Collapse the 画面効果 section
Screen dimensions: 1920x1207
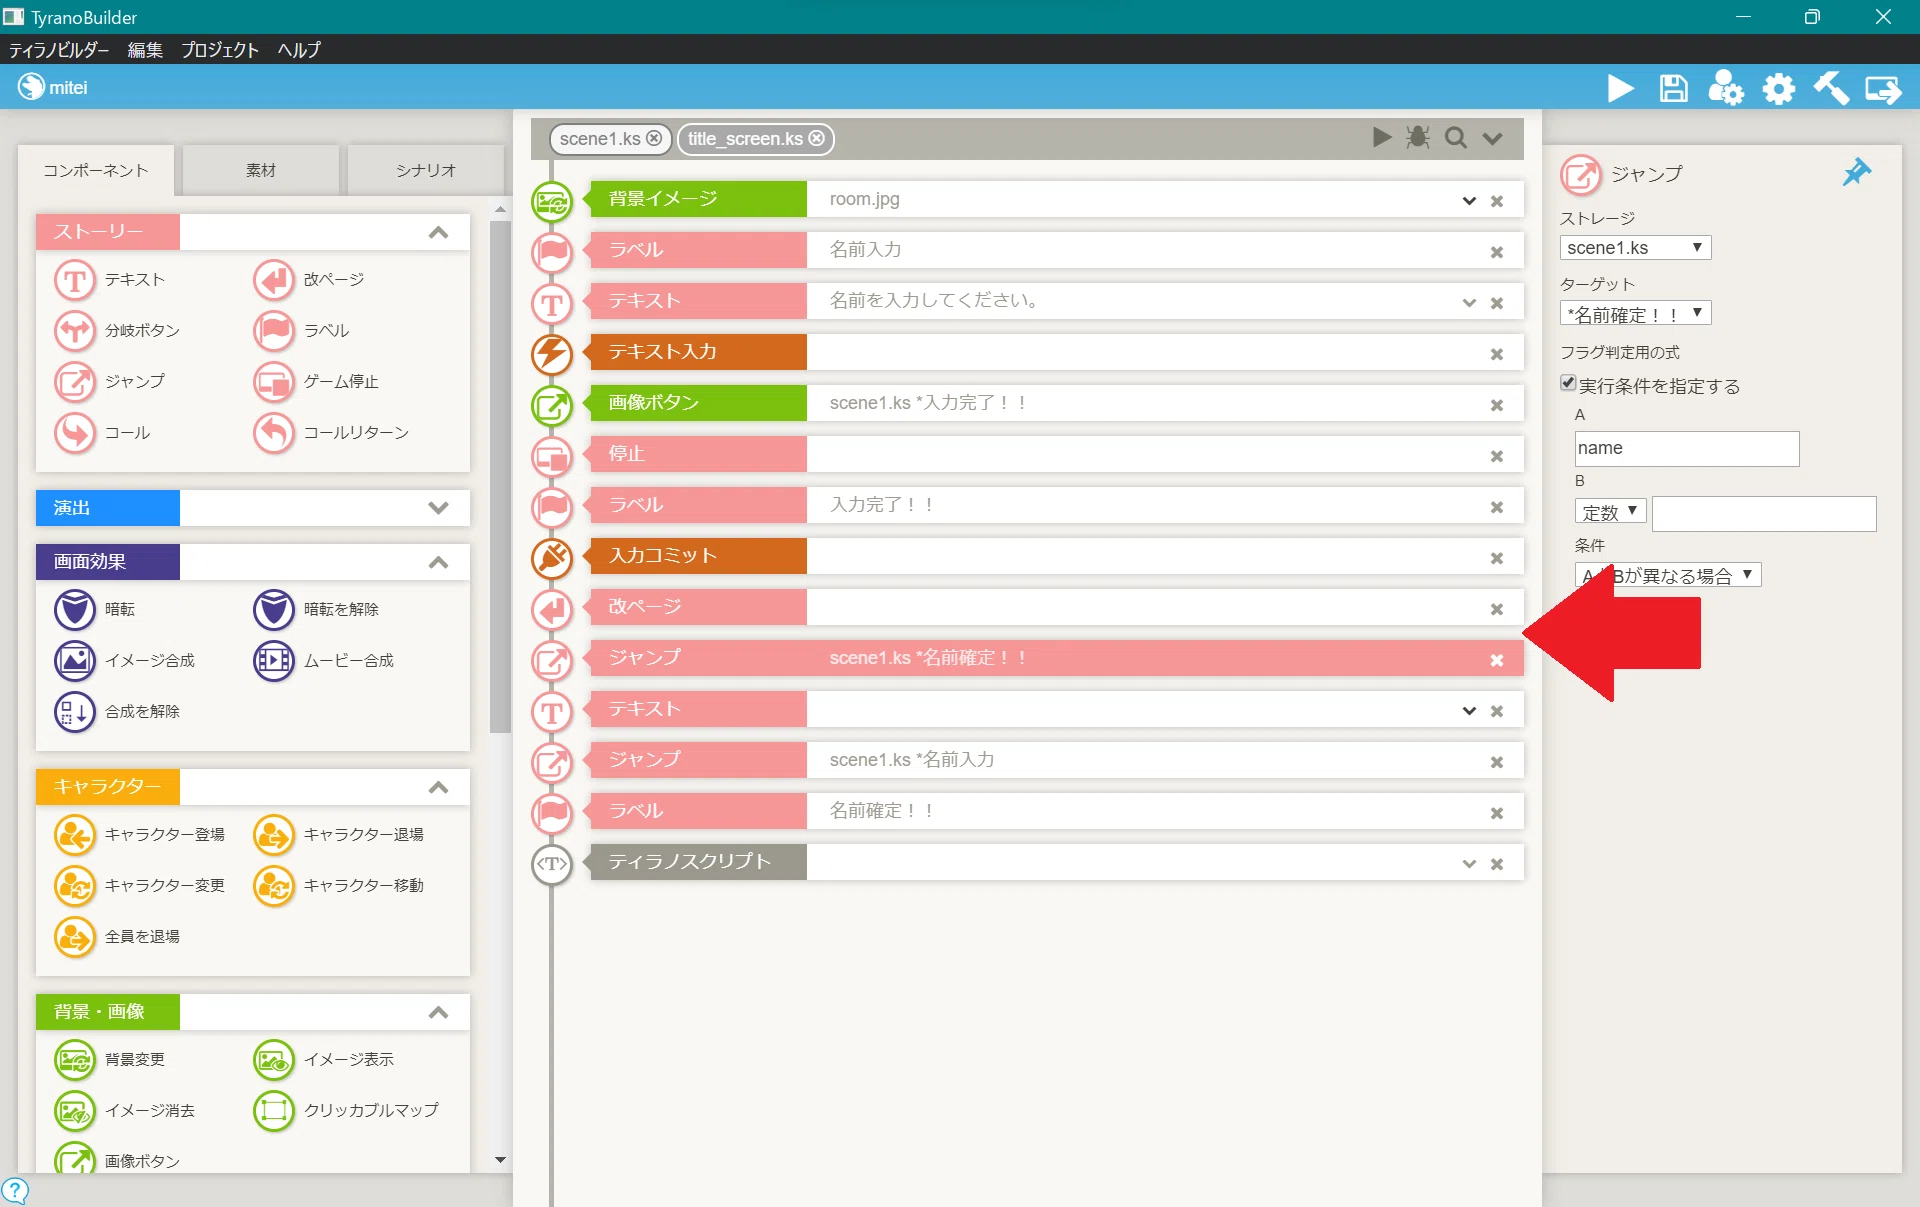[x=437, y=563]
